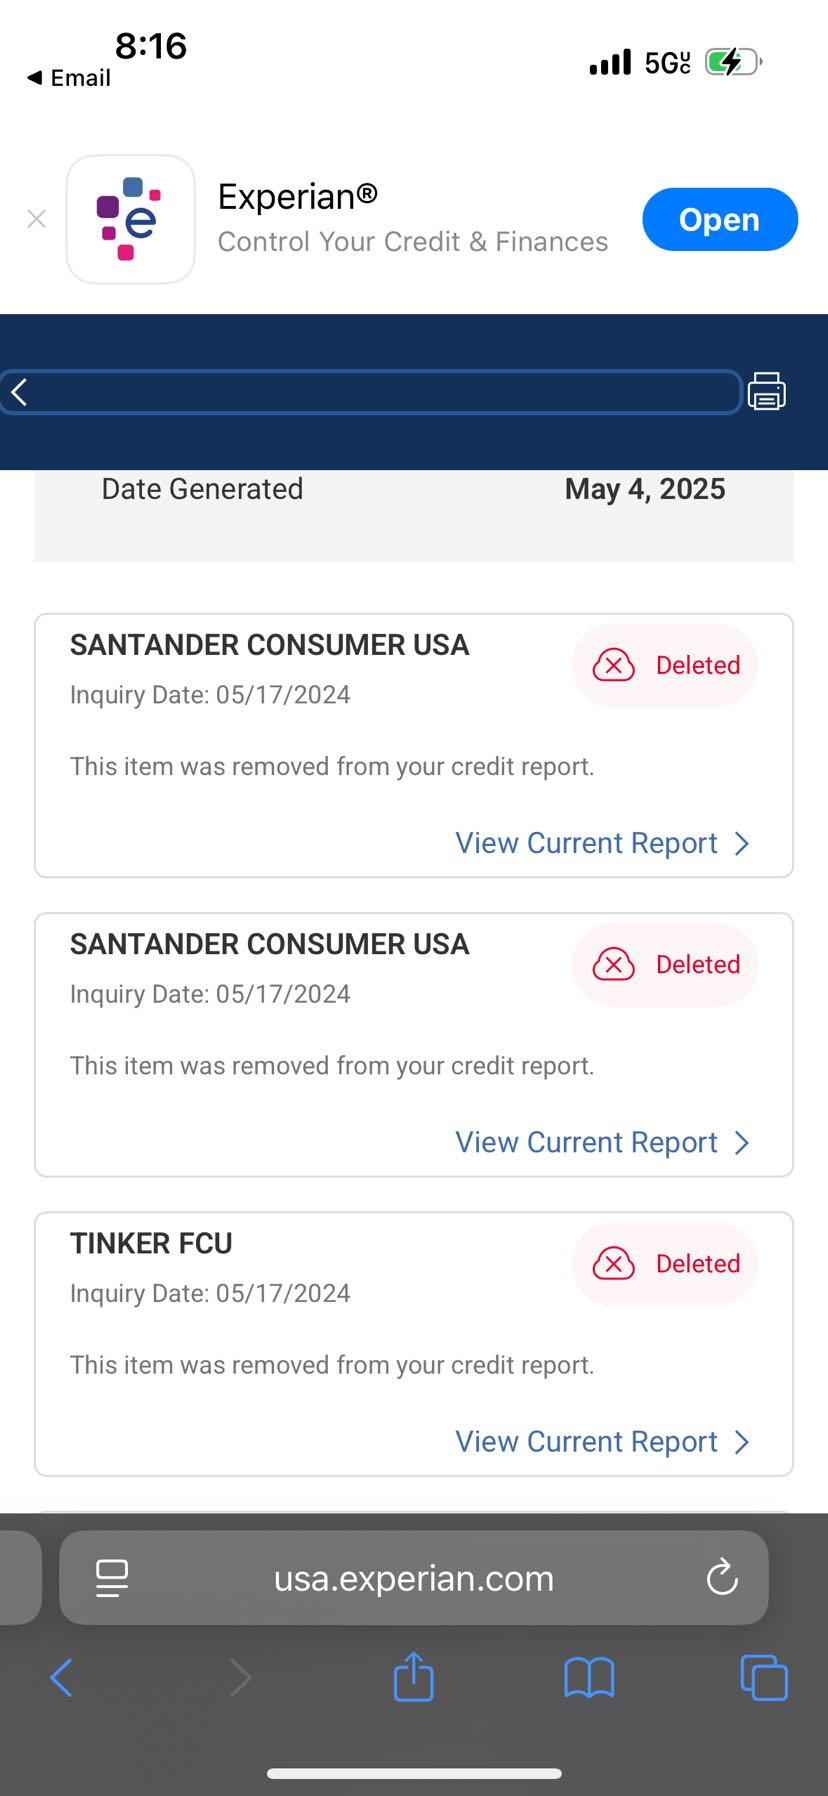Tap Deleted badge on second Santander card
828x1796 pixels.
point(665,964)
